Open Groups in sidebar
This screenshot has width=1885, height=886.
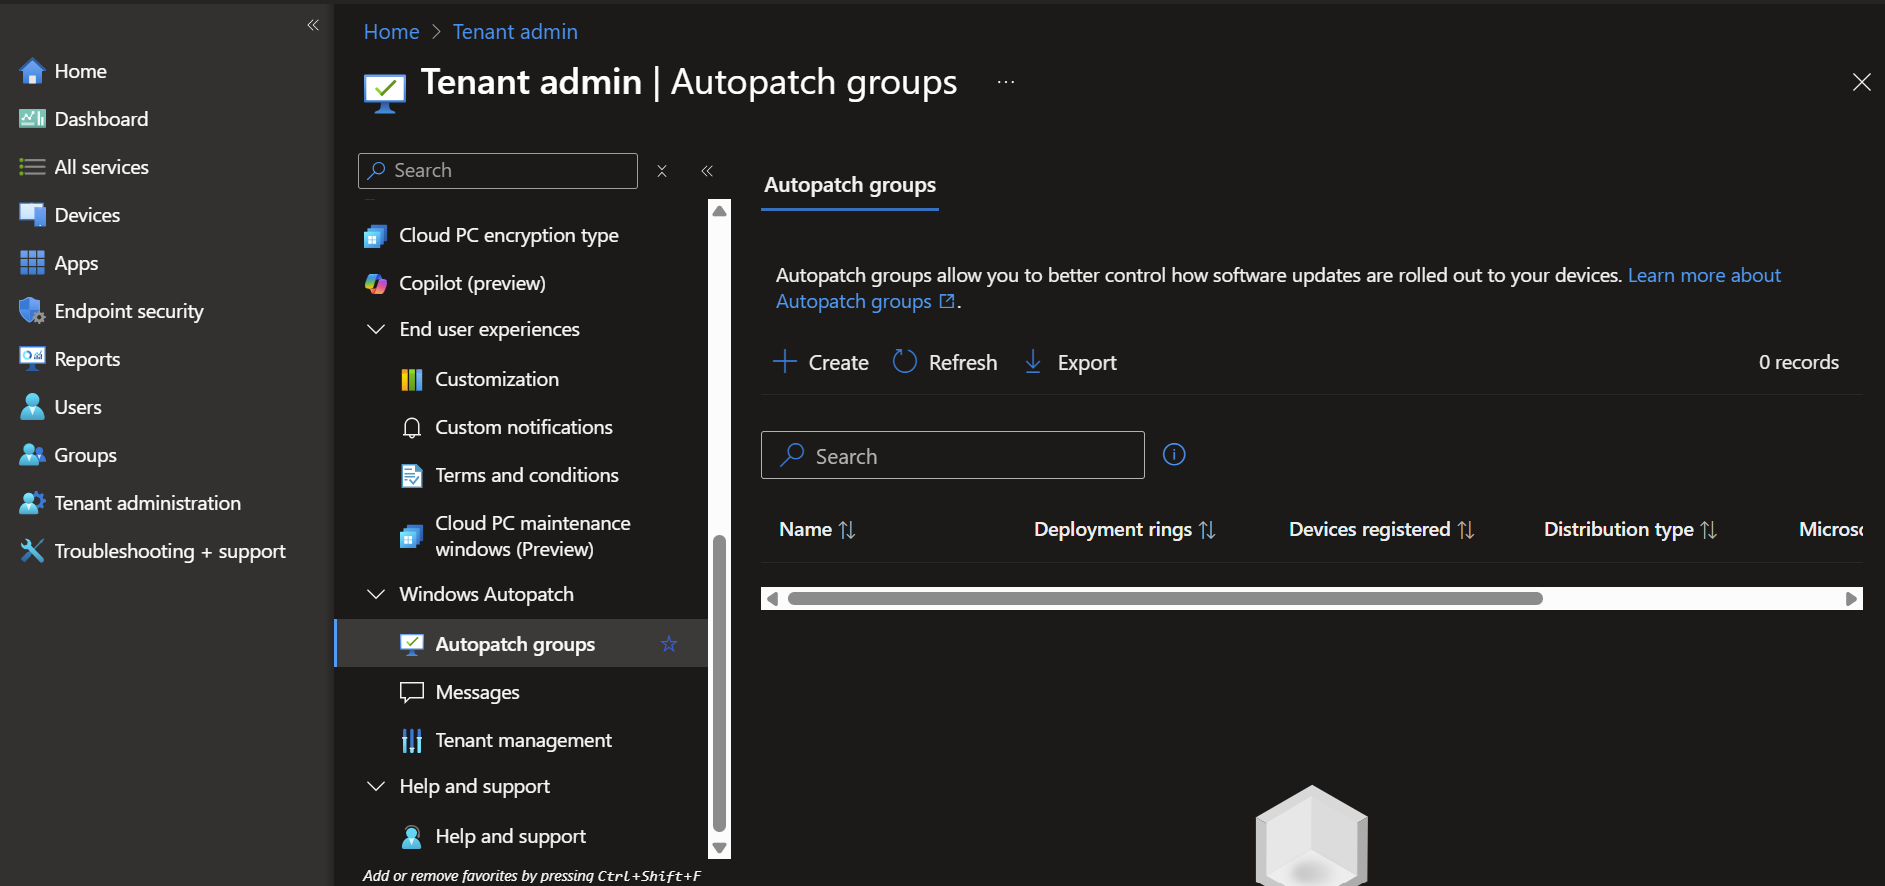point(85,455)
